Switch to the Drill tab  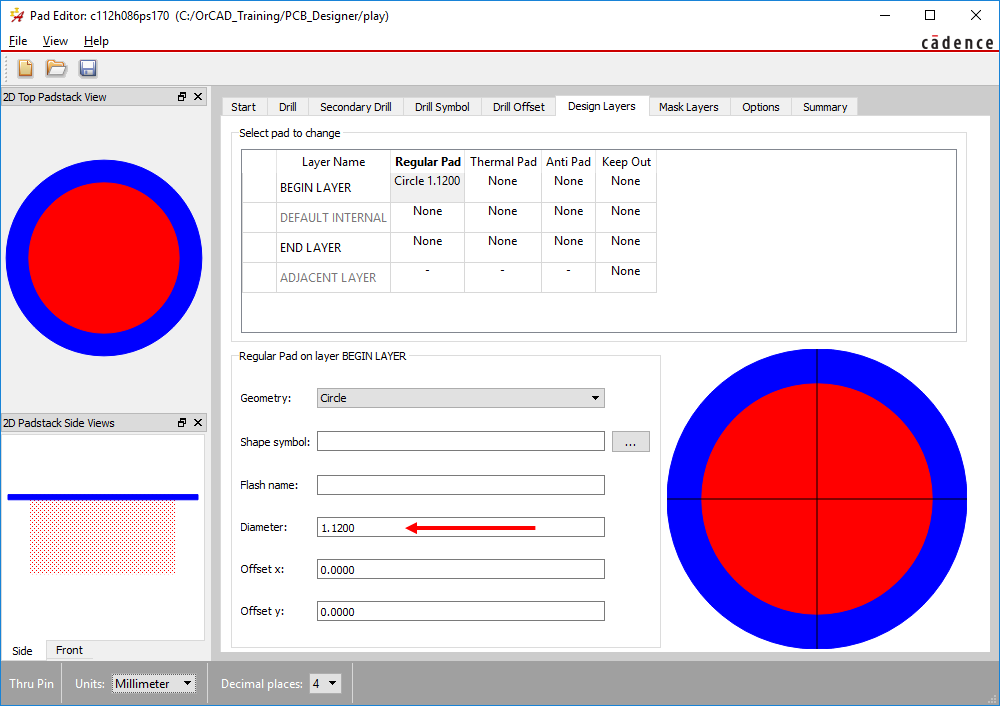[288, 107]
